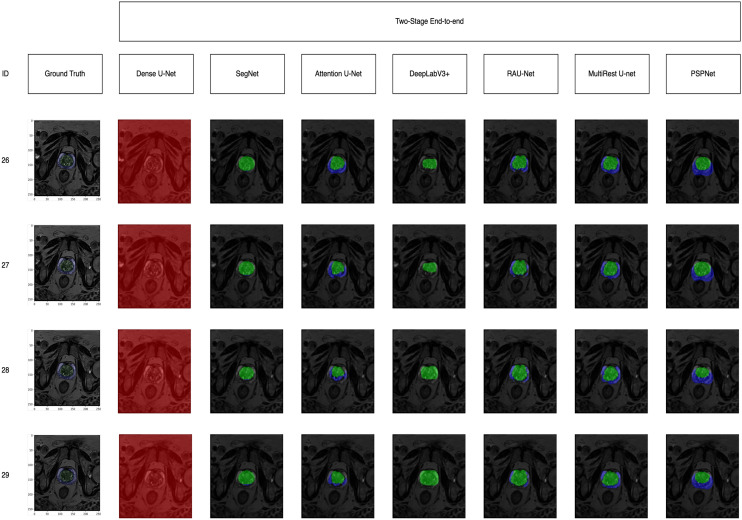Screen dimensions: 742x520
Task: Open DeepLabV3+ segmentation for ID 28
Action: [x=429, y=371]
